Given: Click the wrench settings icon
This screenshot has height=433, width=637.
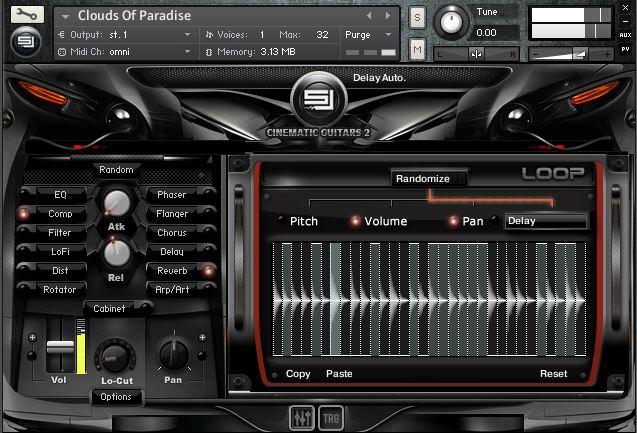Looking at the screenshot, I should pos(26,14).
